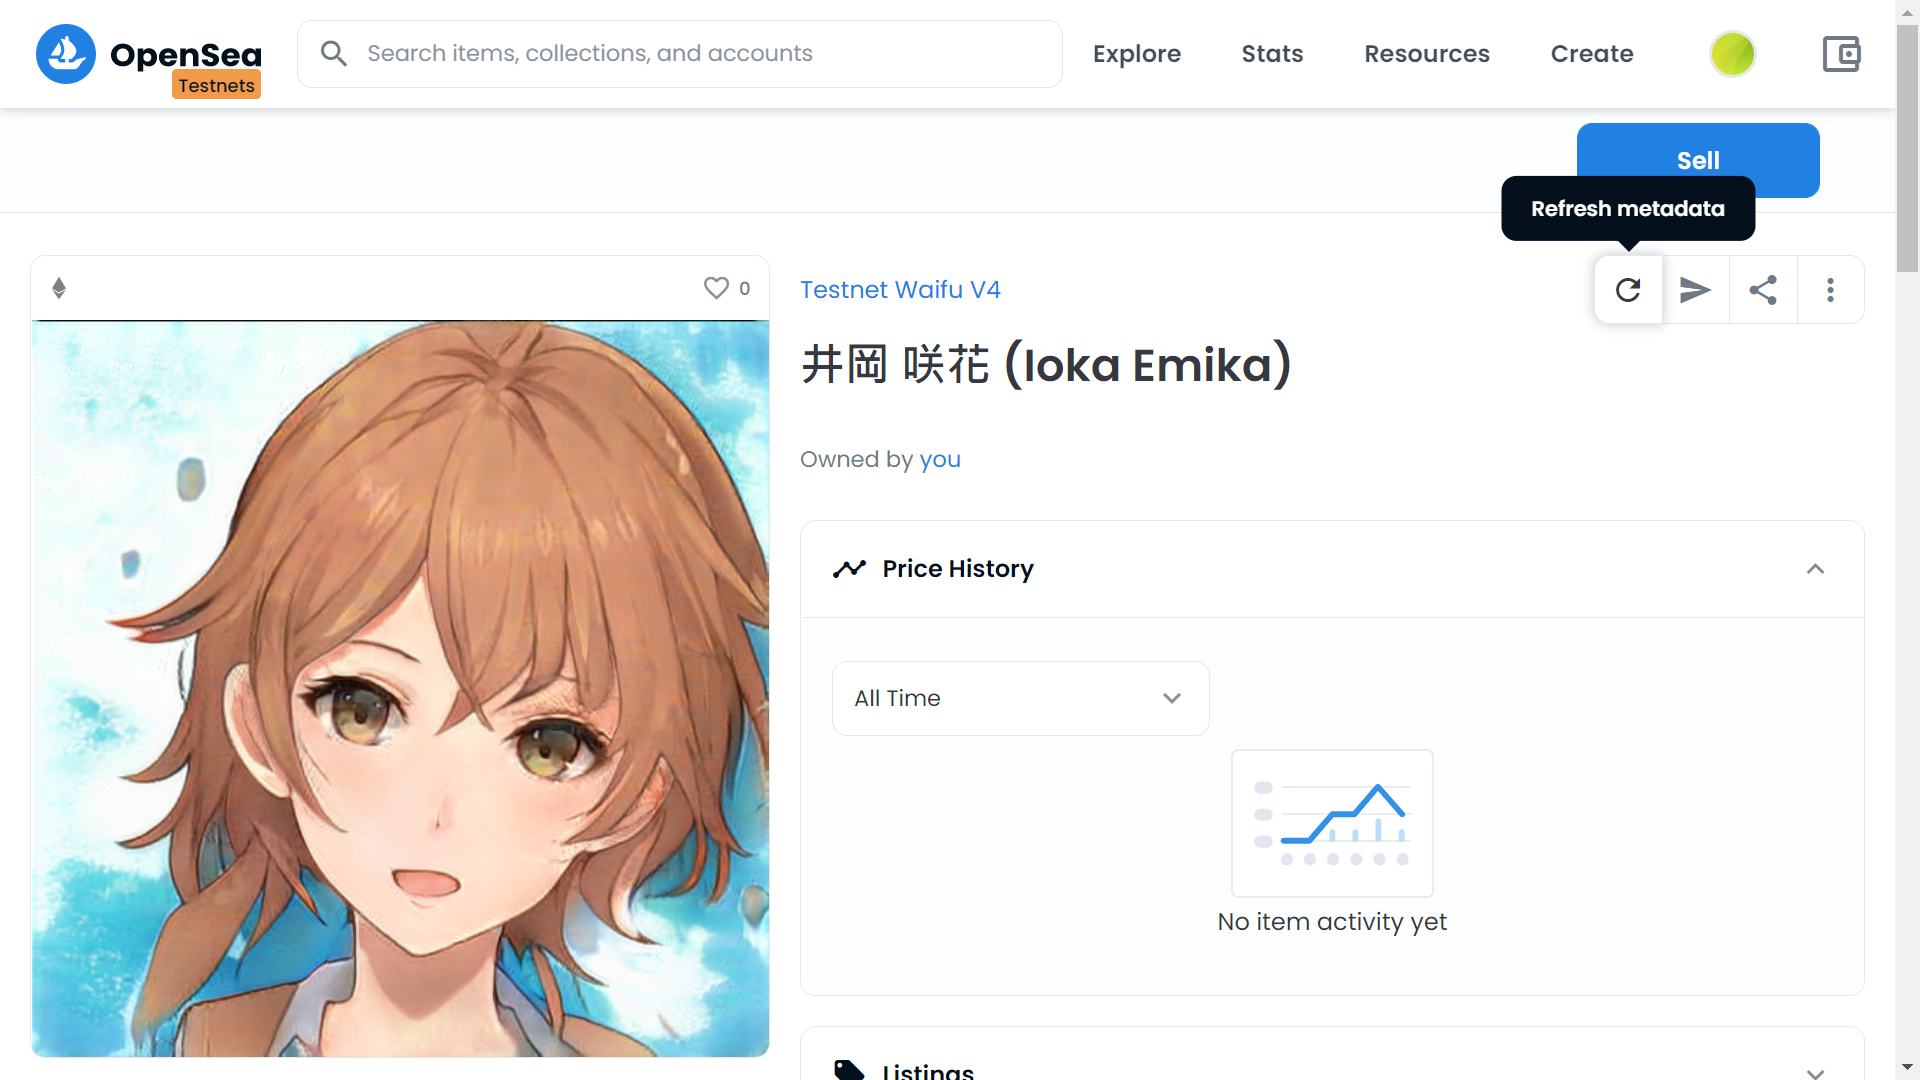Click the OpenSea wordmark text

pos(186,54)
